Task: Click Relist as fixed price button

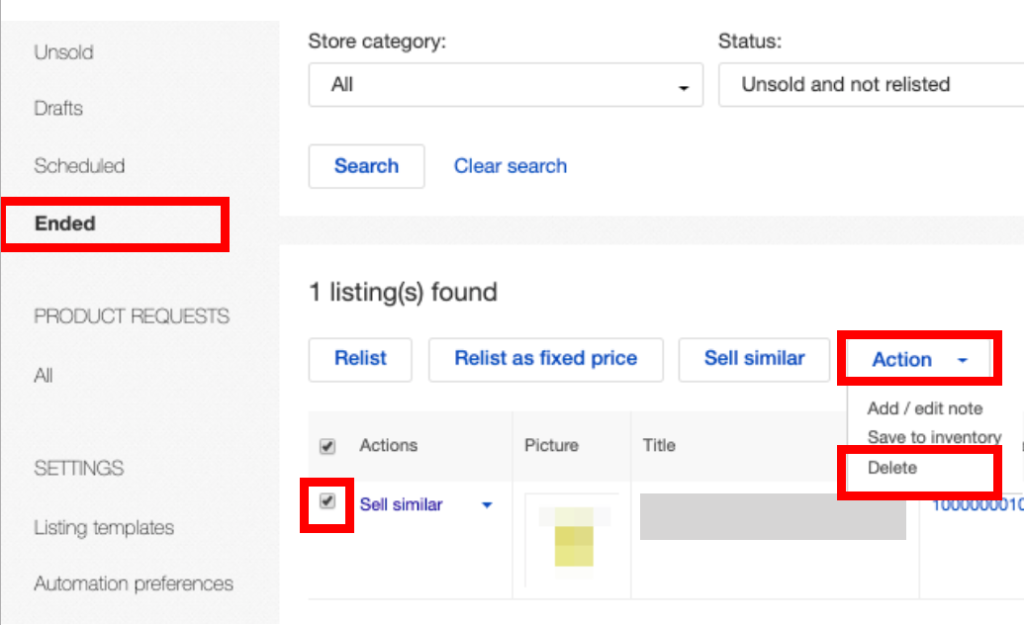Action: (545, 359)
